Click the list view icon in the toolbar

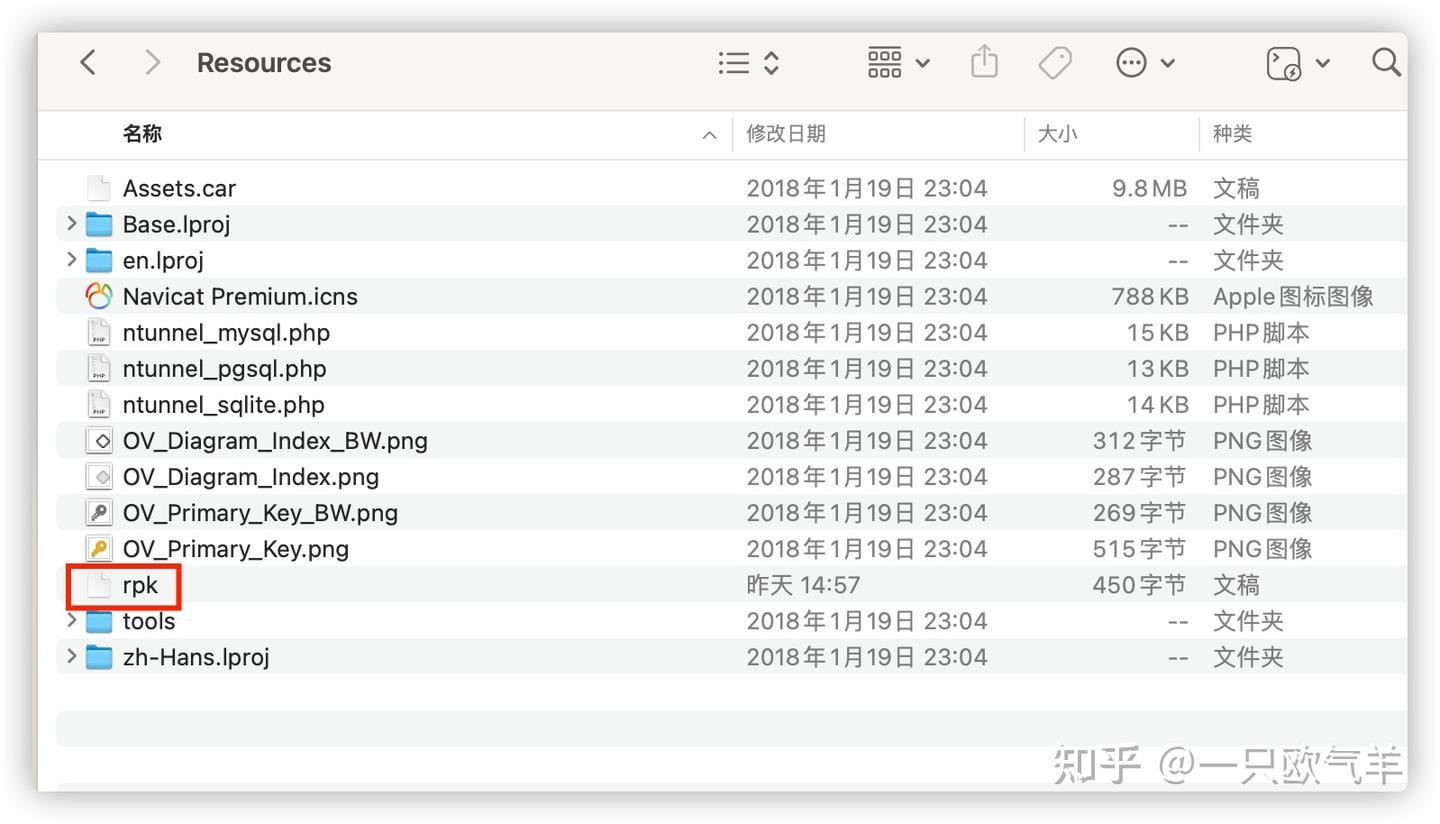(x=733, y=62)
